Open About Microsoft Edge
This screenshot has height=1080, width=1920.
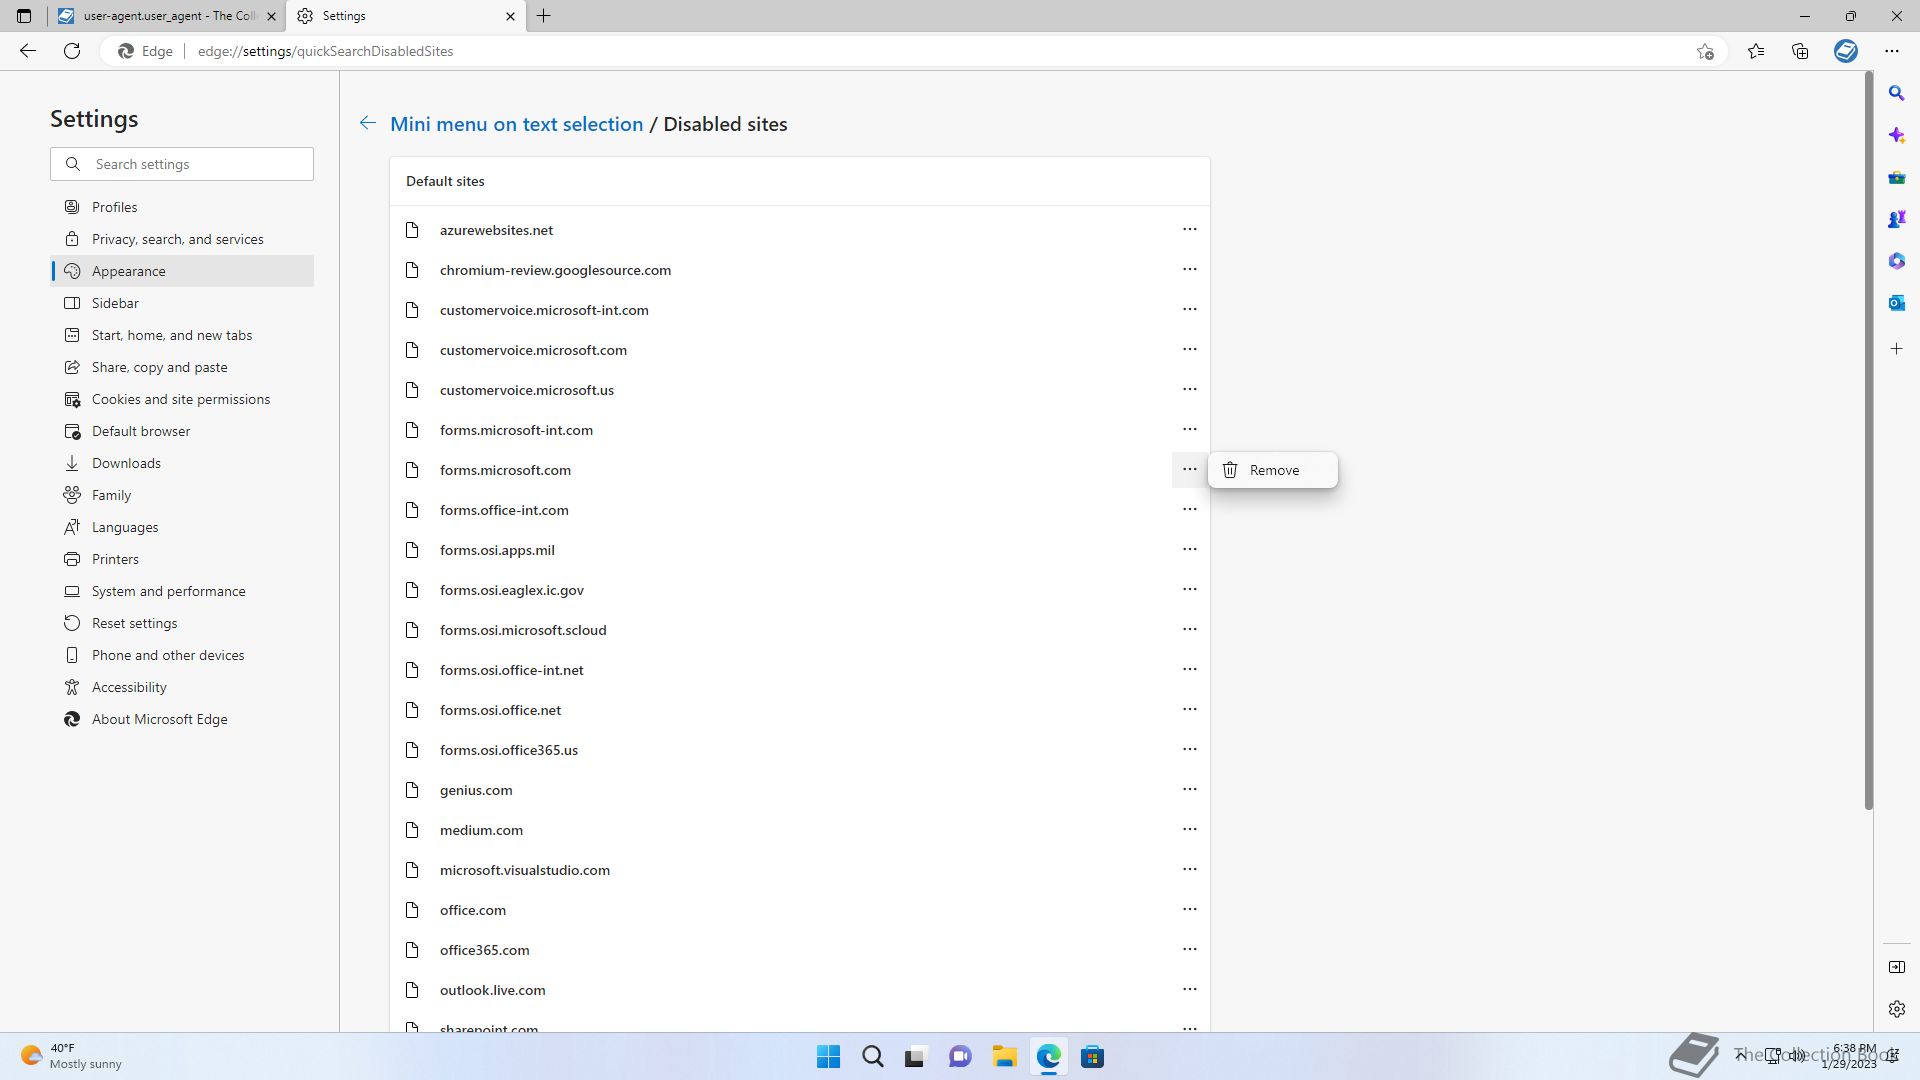(x=182, y=719)
